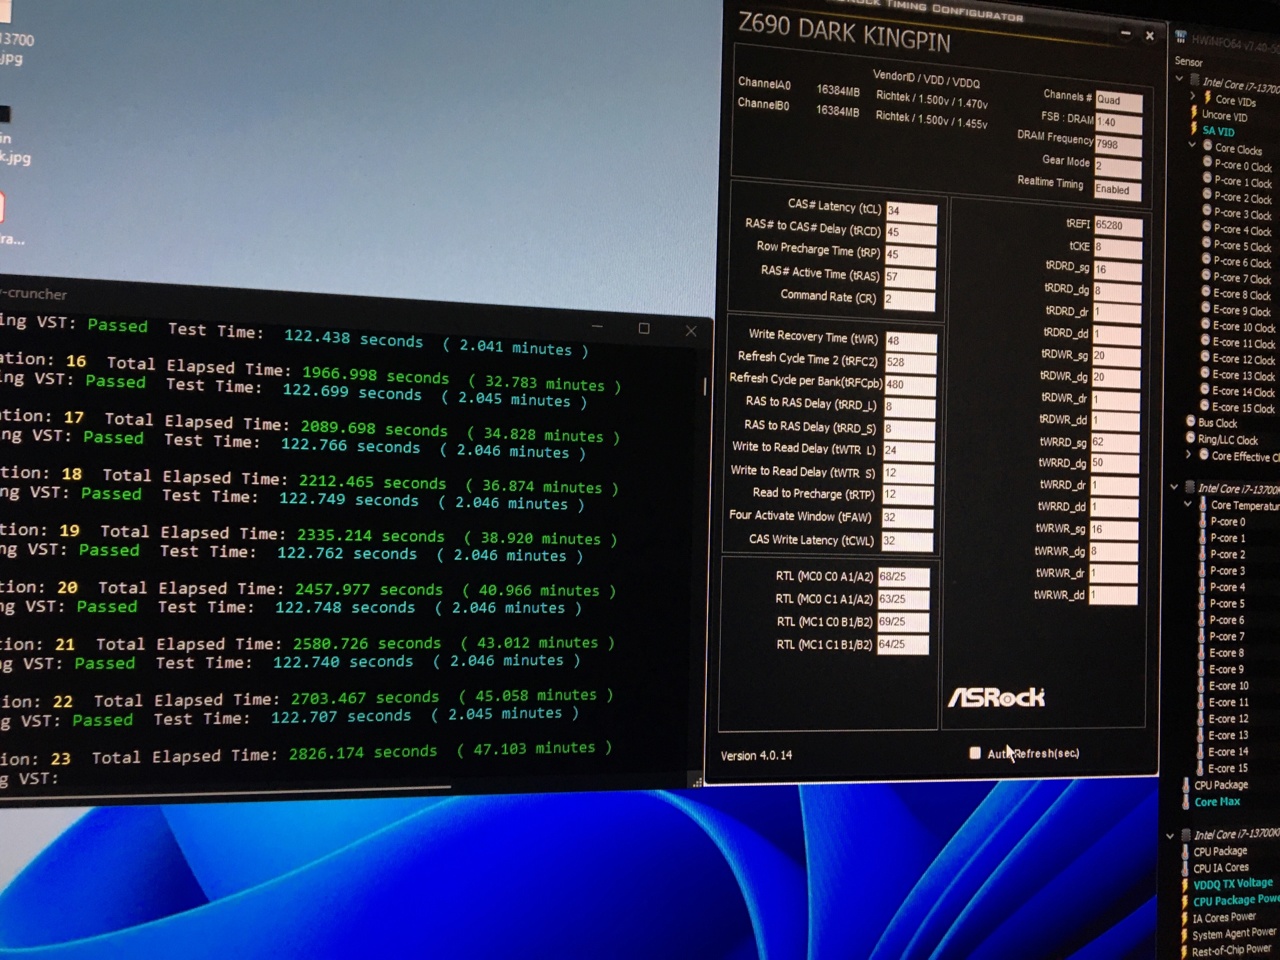Close the Z690 Dark Kingpin timing window
The image size is (1280, 960).
point(1150,35)
